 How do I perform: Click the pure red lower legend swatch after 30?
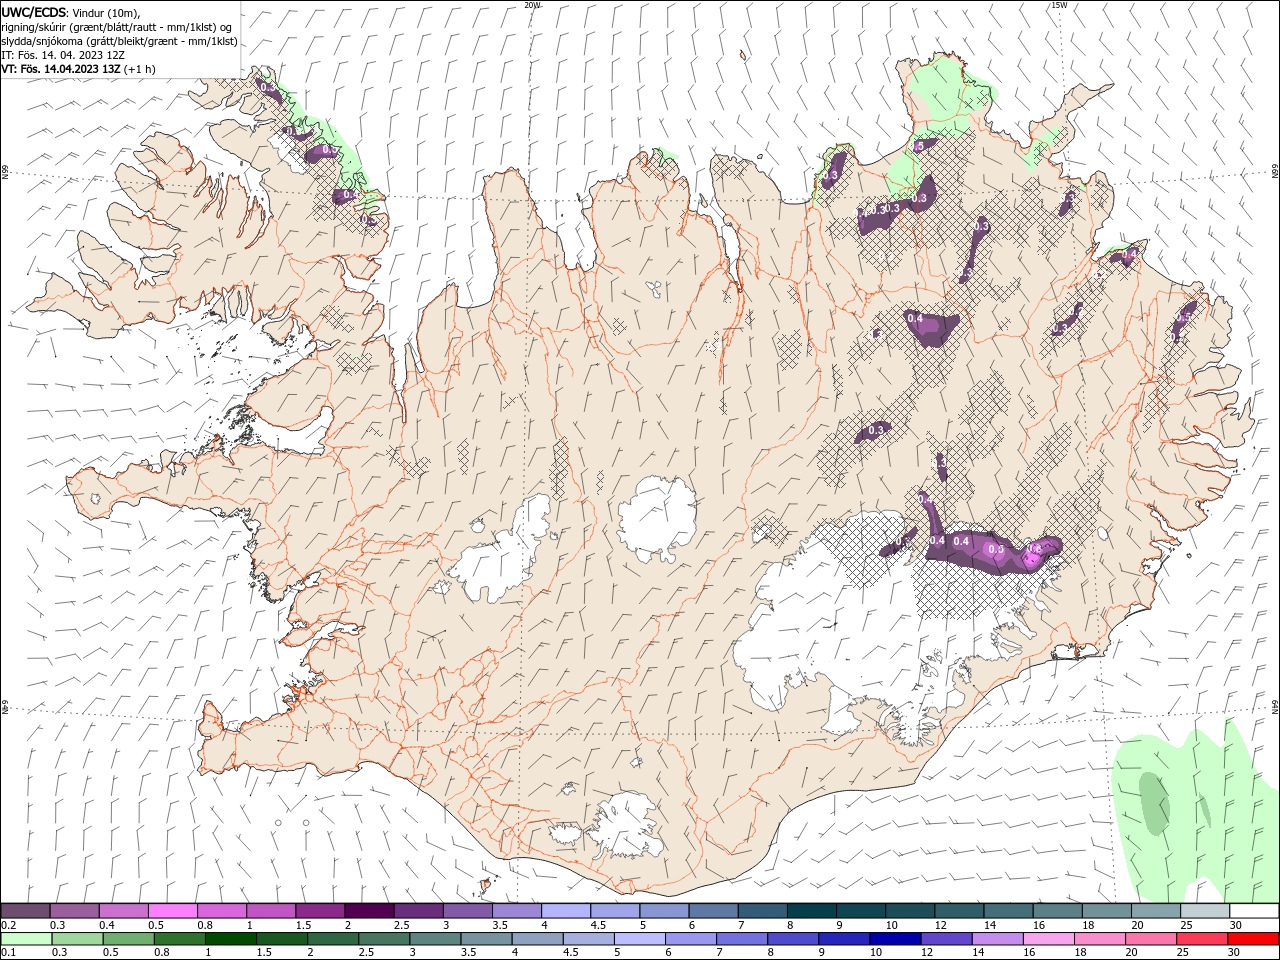tap(1252, 939)
